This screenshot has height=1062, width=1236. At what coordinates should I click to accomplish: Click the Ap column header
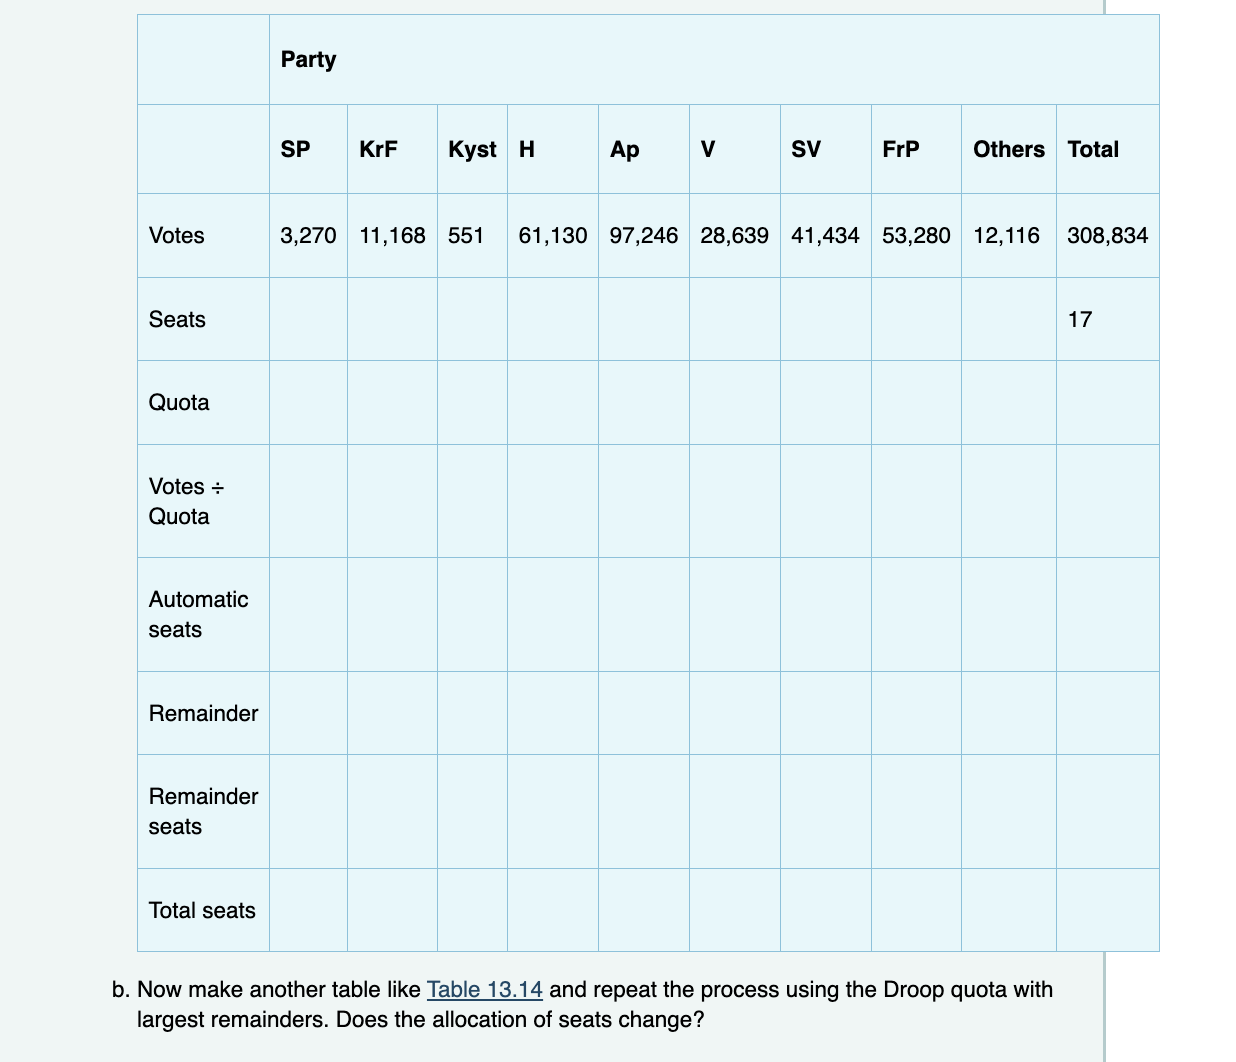[x=623, y=148]
